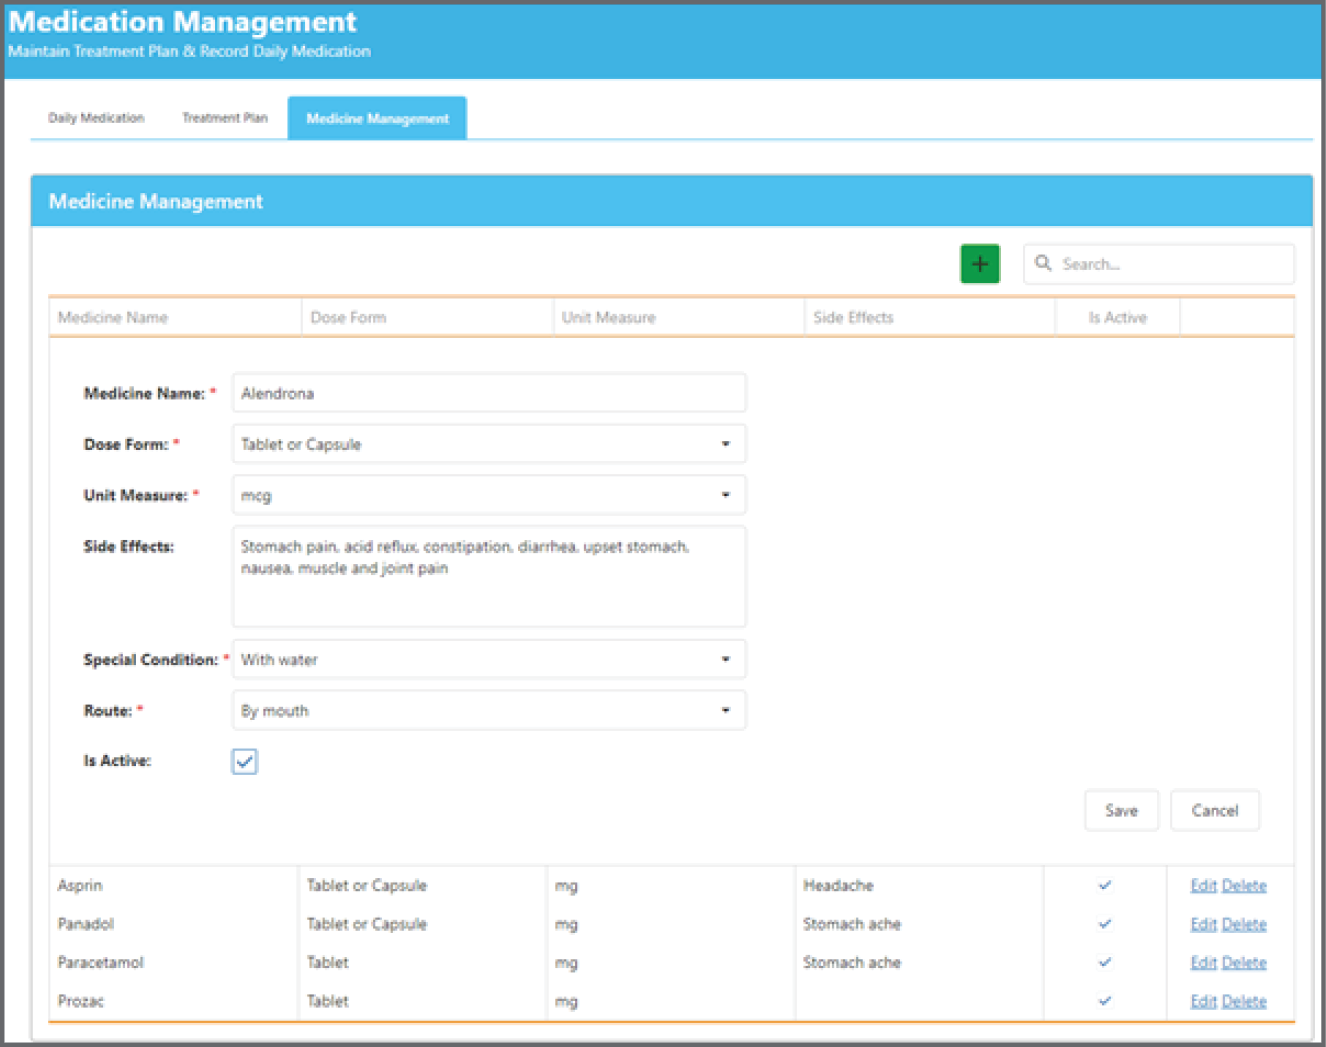Toggle Alendrona's active status off
This screenshot has height=1047, width=1326.
point(243,761)
